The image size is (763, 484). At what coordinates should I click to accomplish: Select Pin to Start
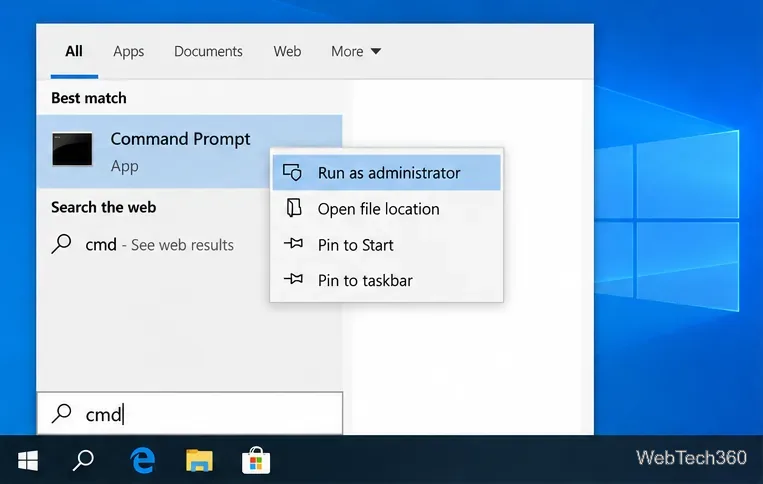(386, 244)
